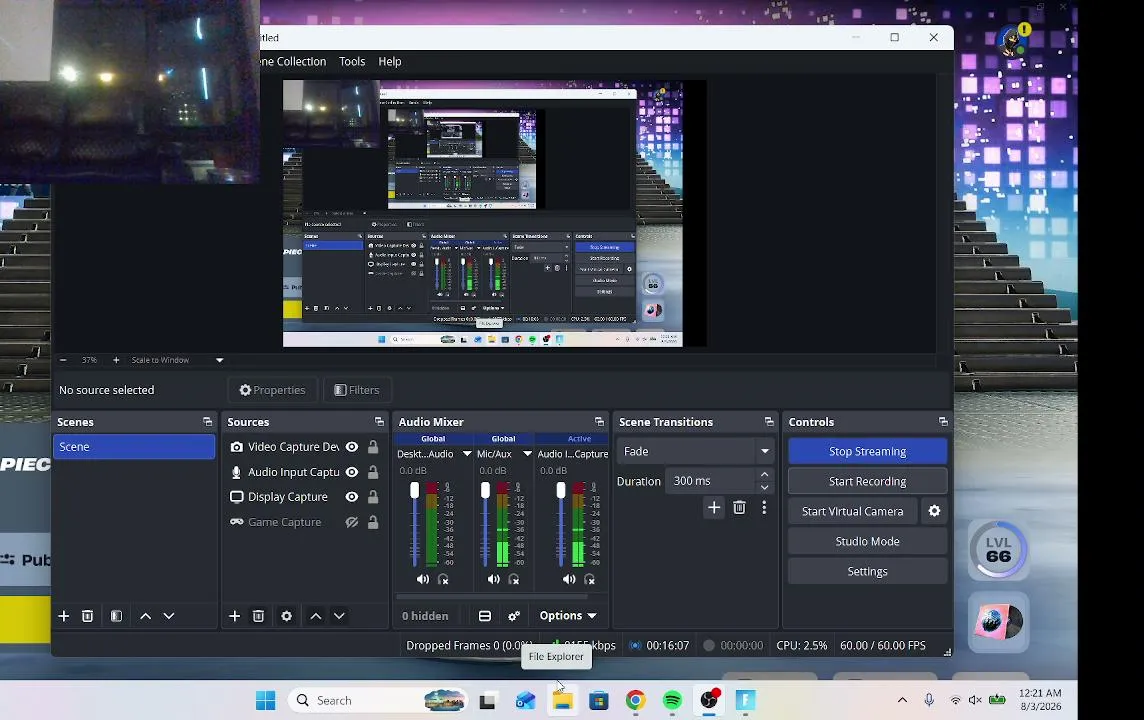1144x720 pixels.
Task: Open scene filters in the Scenes toolbar
Action: 116,616
